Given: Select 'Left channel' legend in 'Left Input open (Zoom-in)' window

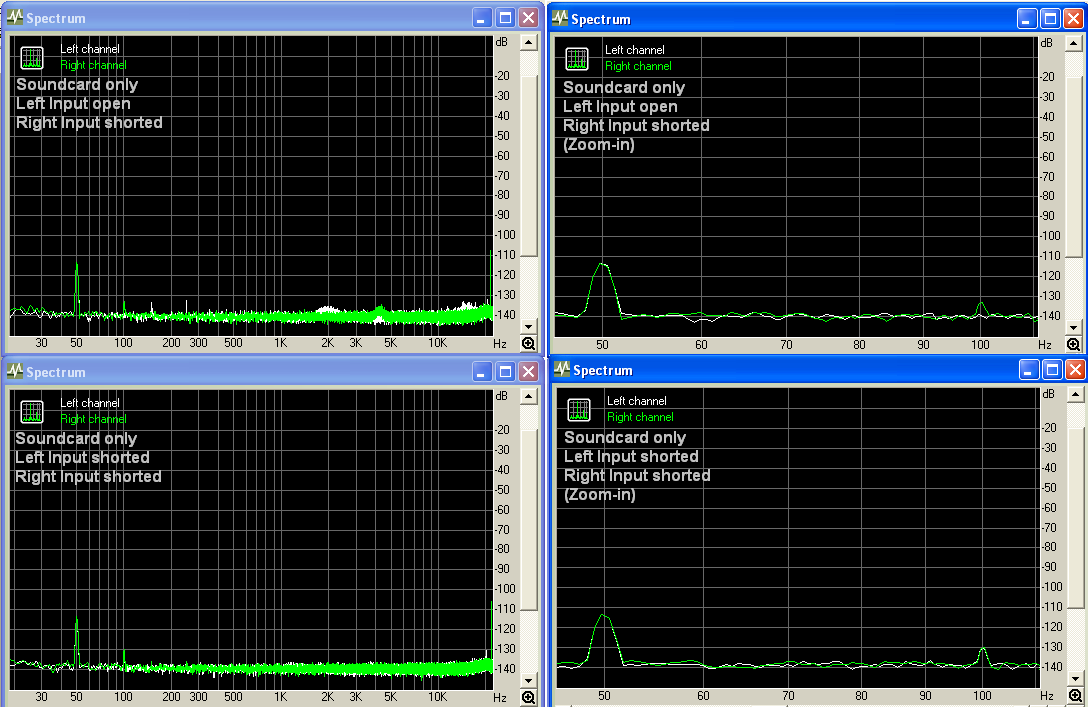Looking at the screenshot, I should click(x=634, y=50).
